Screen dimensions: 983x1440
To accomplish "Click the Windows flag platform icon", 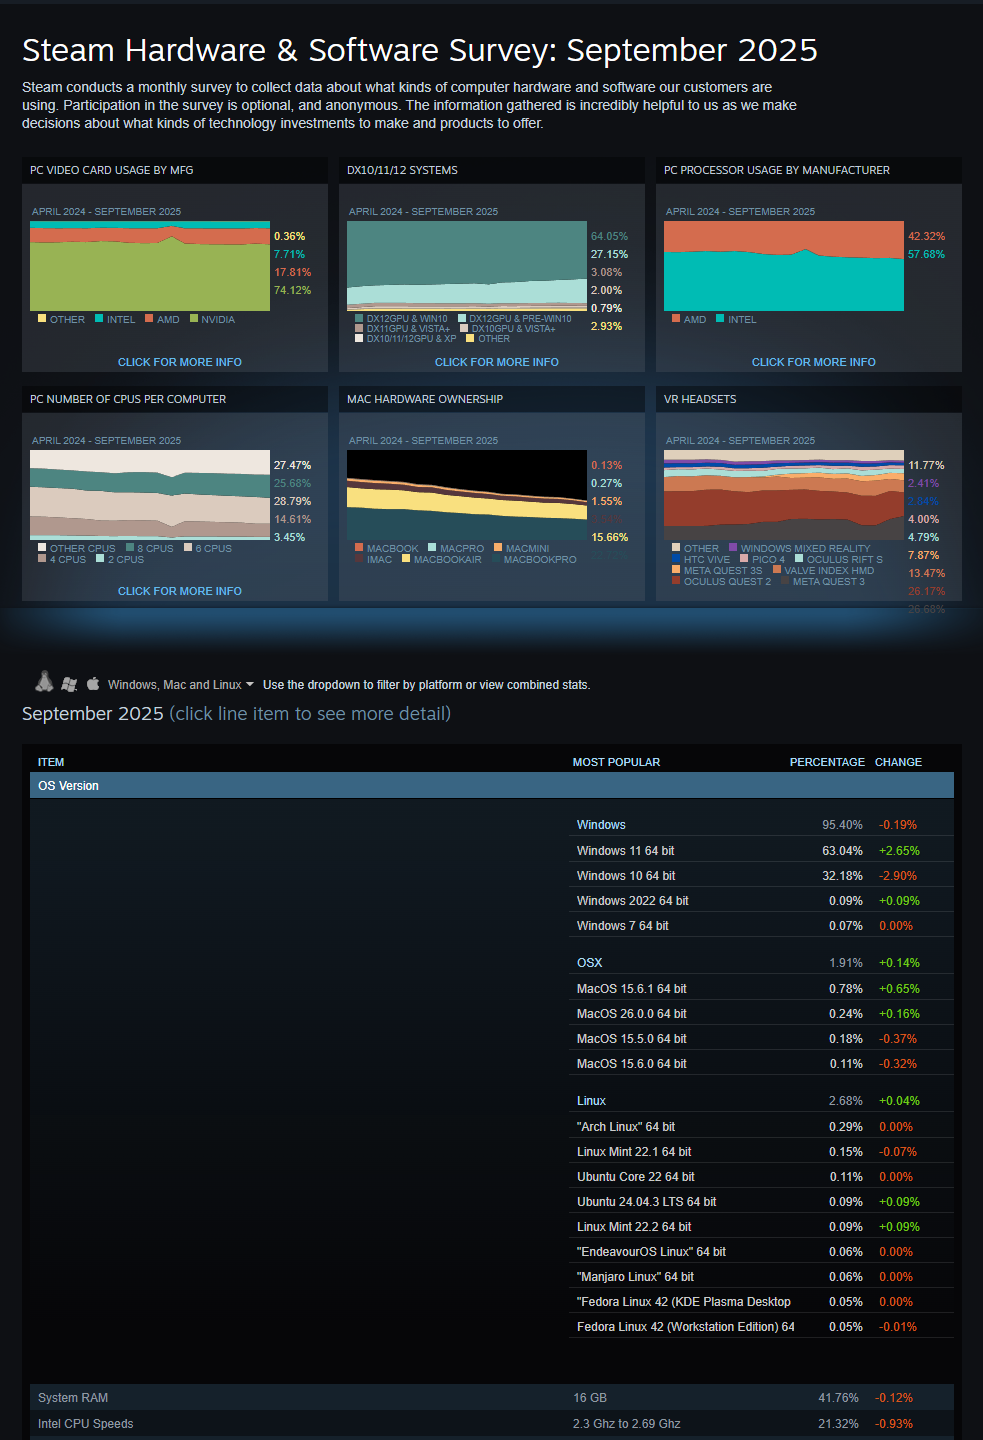I will [x=69, y=684].
